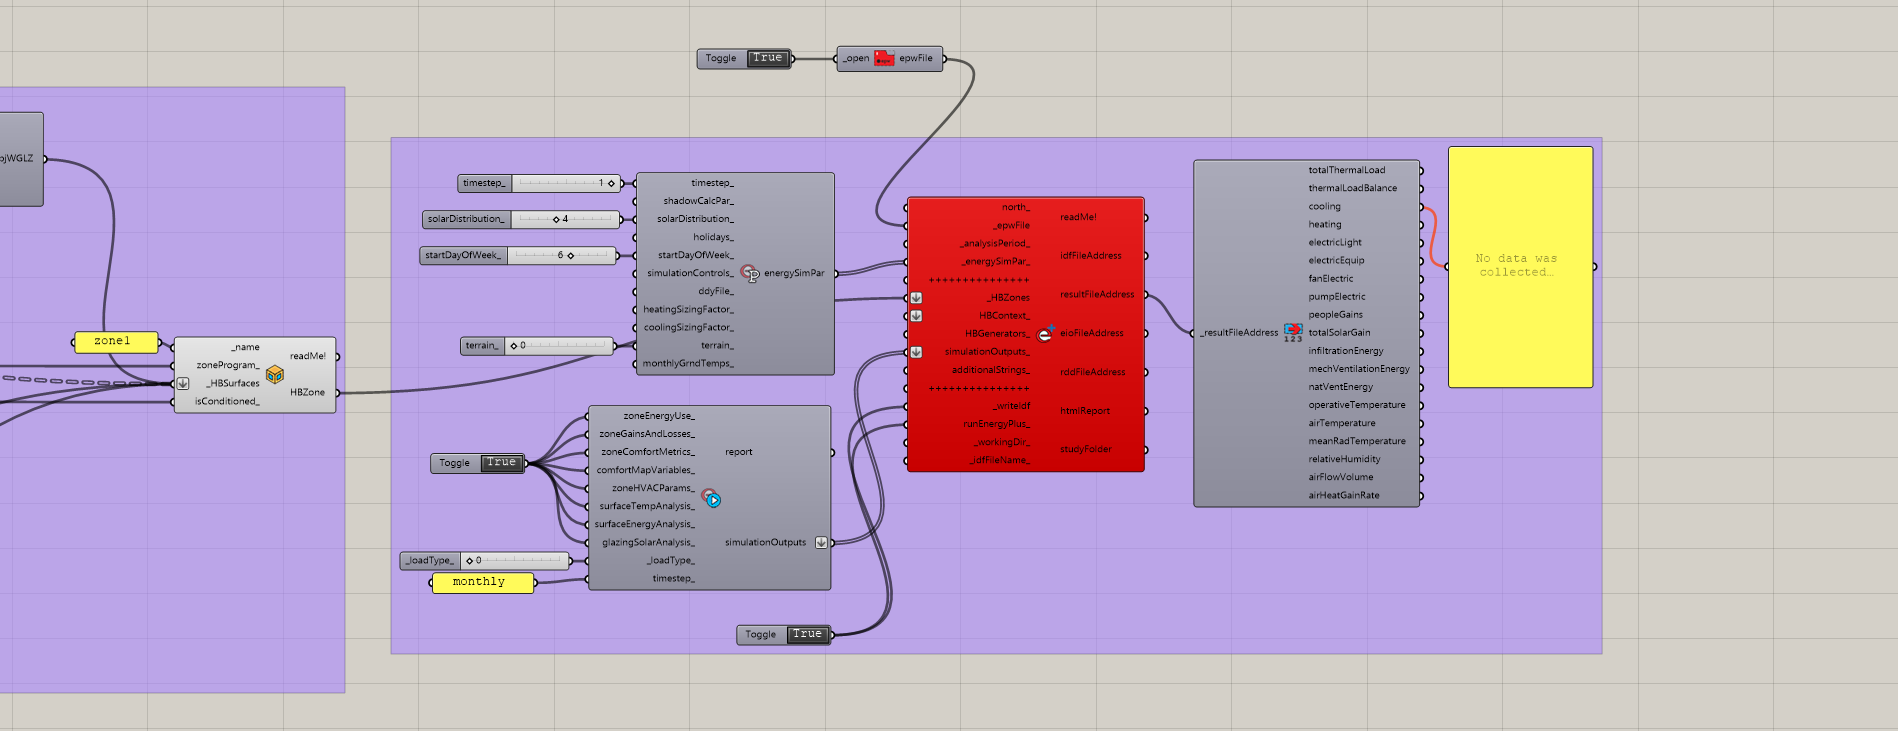Click the totalSolarGain output
The height and width of the screenshot is (731, 1898).
click(1339, 333)
